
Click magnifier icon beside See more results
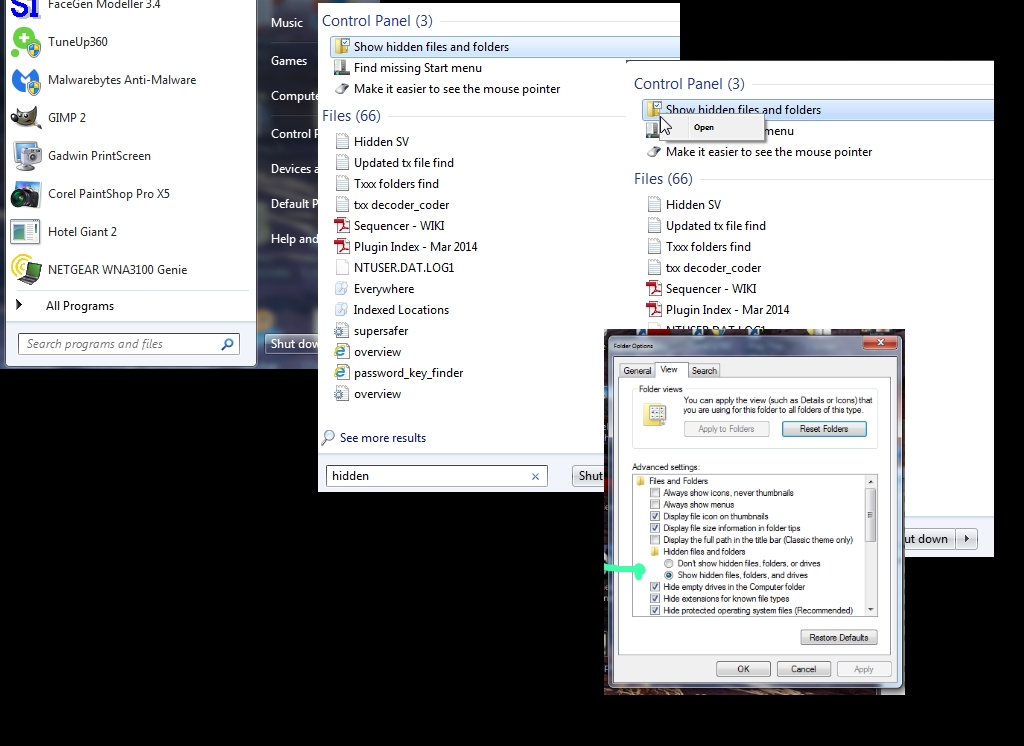pyautogui.click(x=328, y=438)
